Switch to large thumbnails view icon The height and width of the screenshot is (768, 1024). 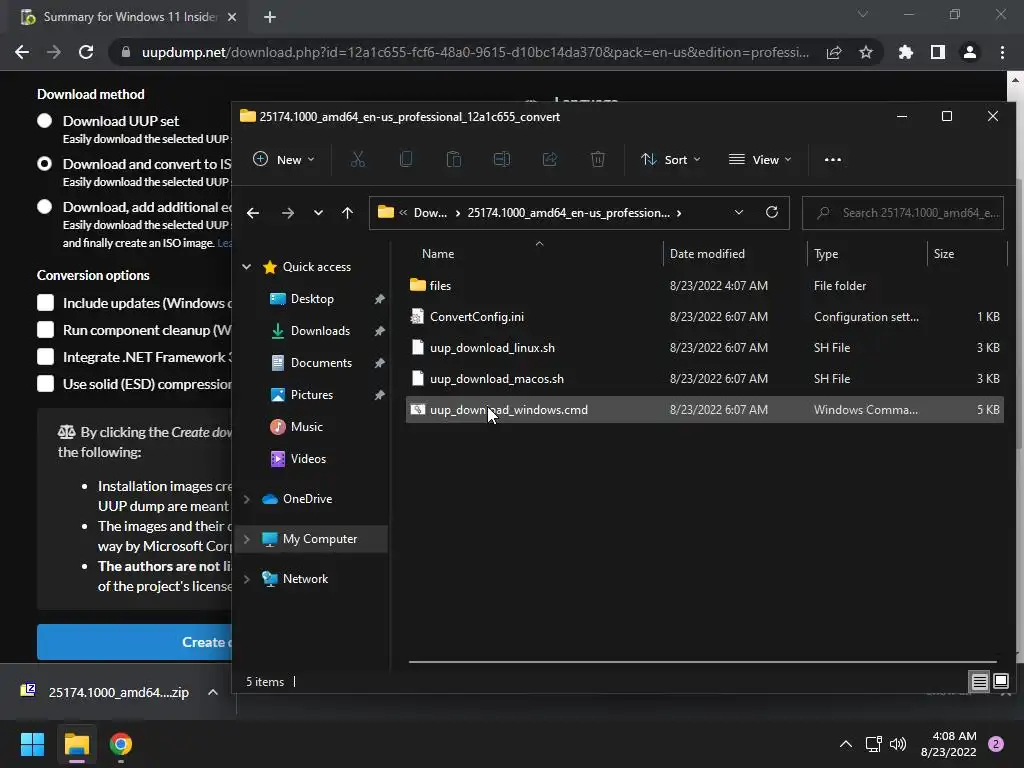pyautogui.click(x=1001, y=682)
